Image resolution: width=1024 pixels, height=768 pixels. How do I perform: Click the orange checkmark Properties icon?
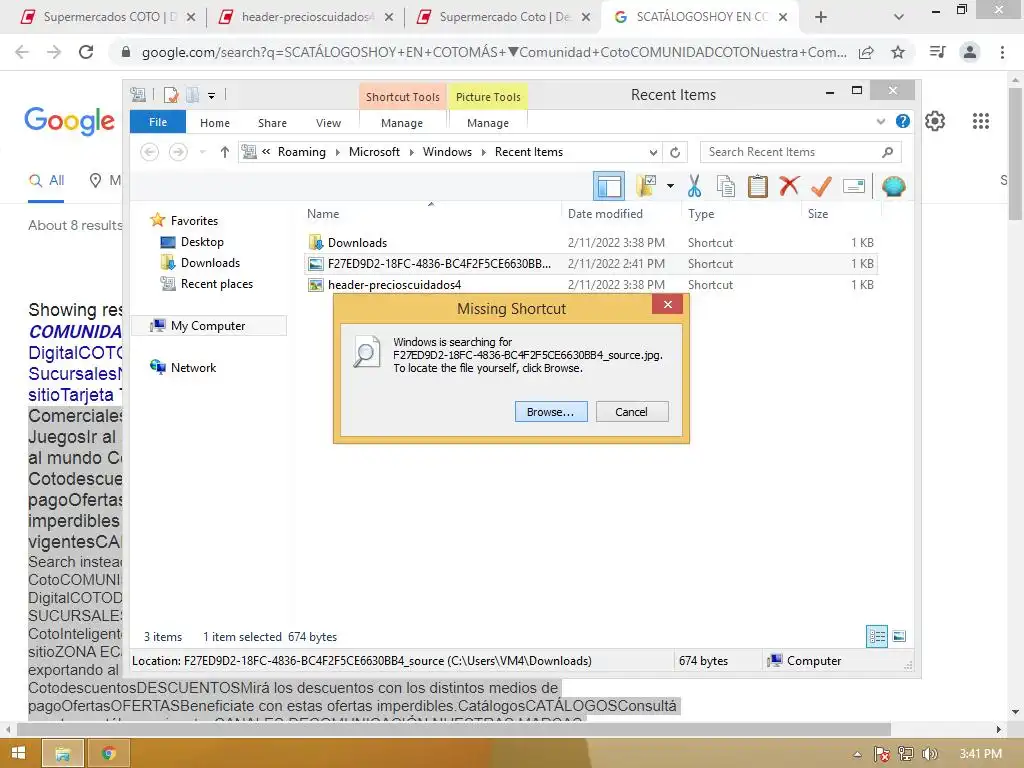(821, 187)
